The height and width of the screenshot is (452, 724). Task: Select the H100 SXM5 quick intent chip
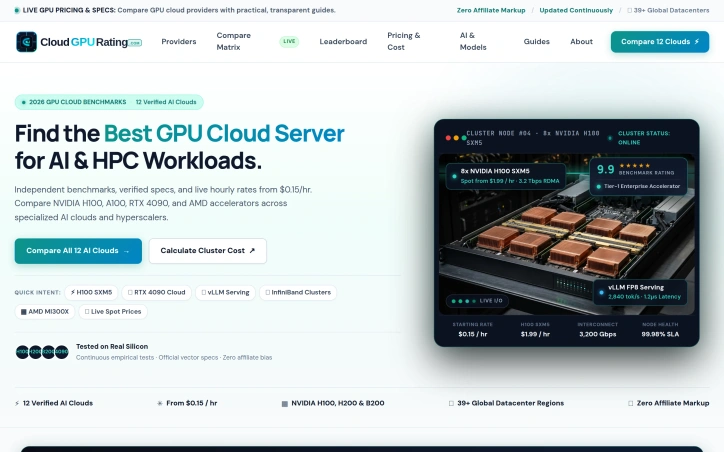[91, 292]
